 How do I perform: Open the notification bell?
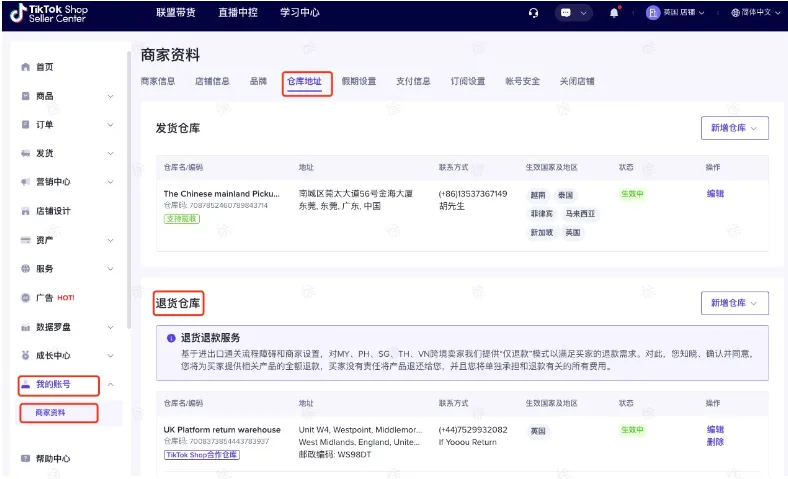(614, 13)
